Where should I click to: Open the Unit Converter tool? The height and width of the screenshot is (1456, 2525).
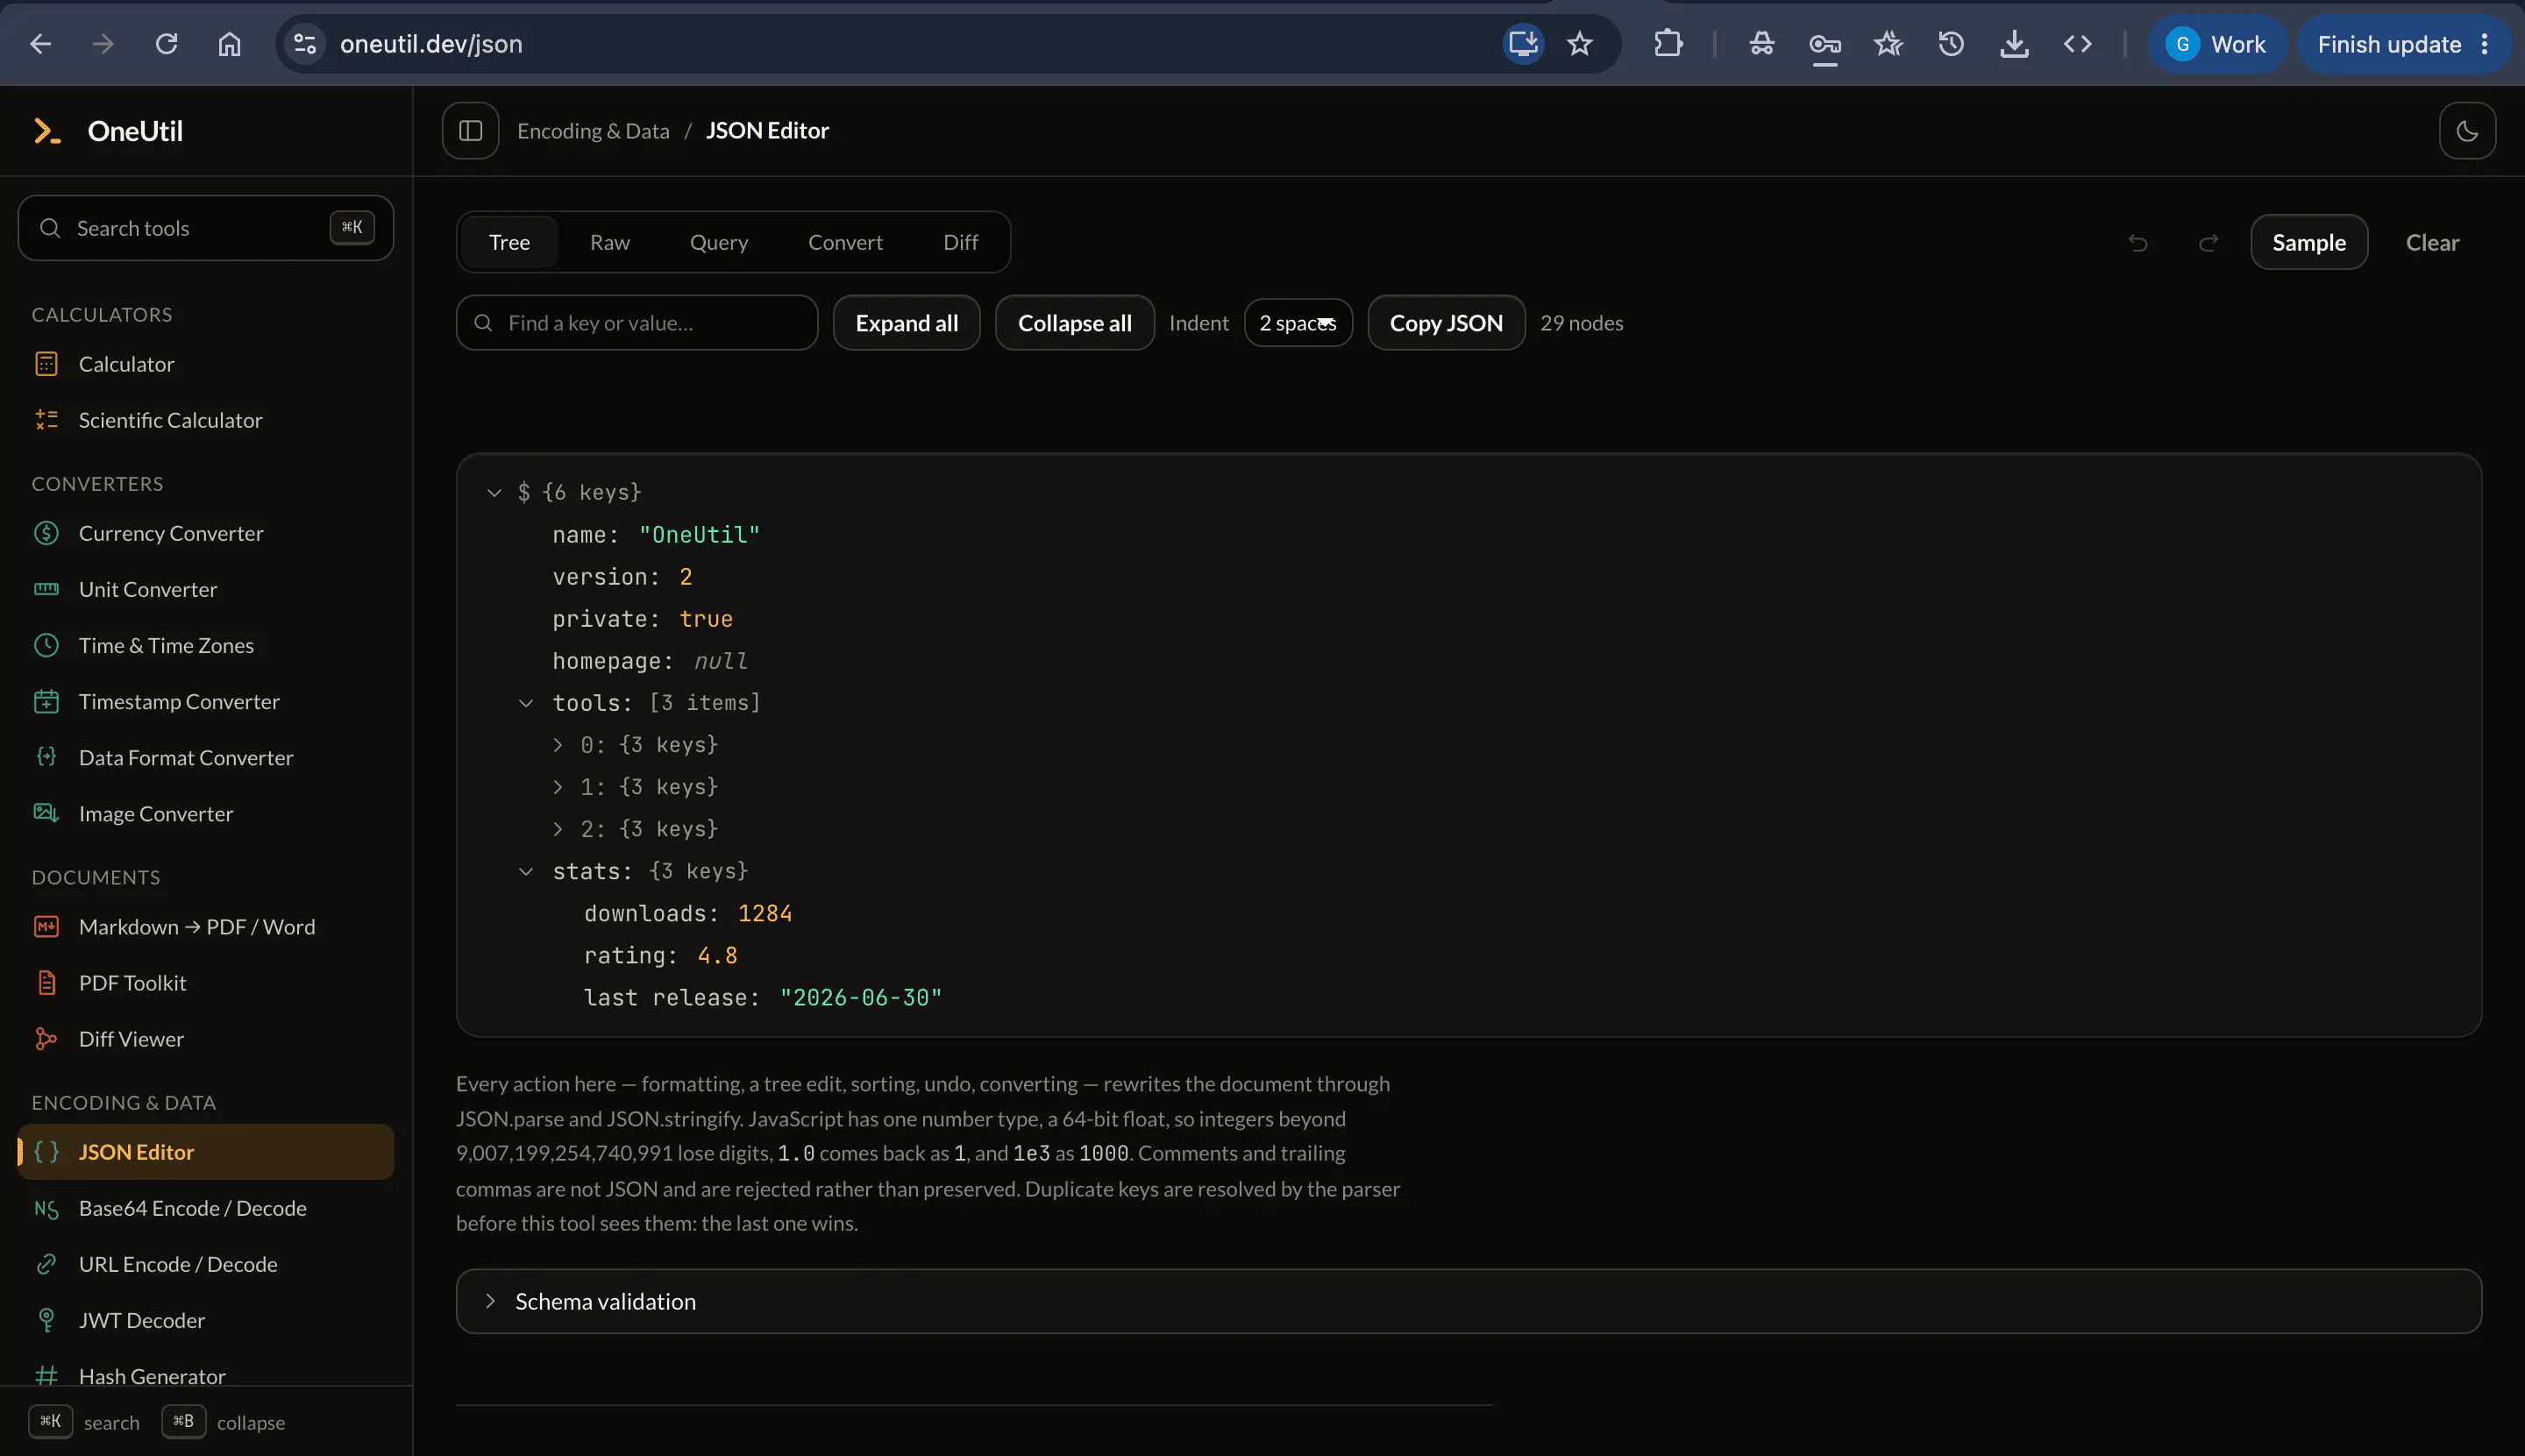tap(206, 589)
